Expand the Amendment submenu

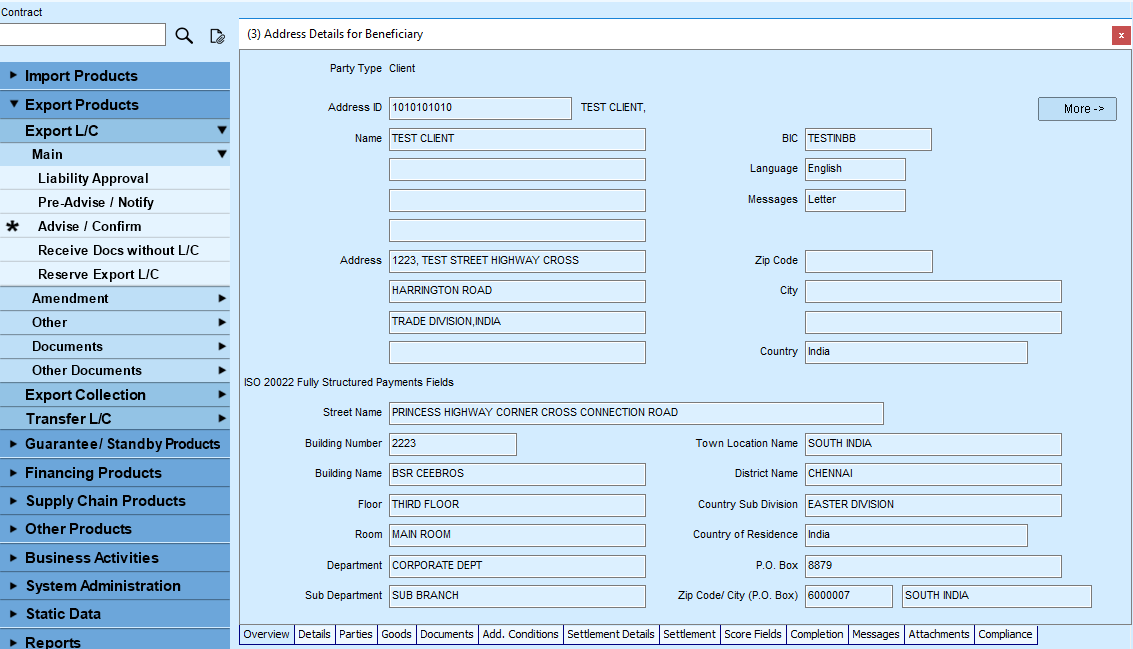click(x=115, y=298)
